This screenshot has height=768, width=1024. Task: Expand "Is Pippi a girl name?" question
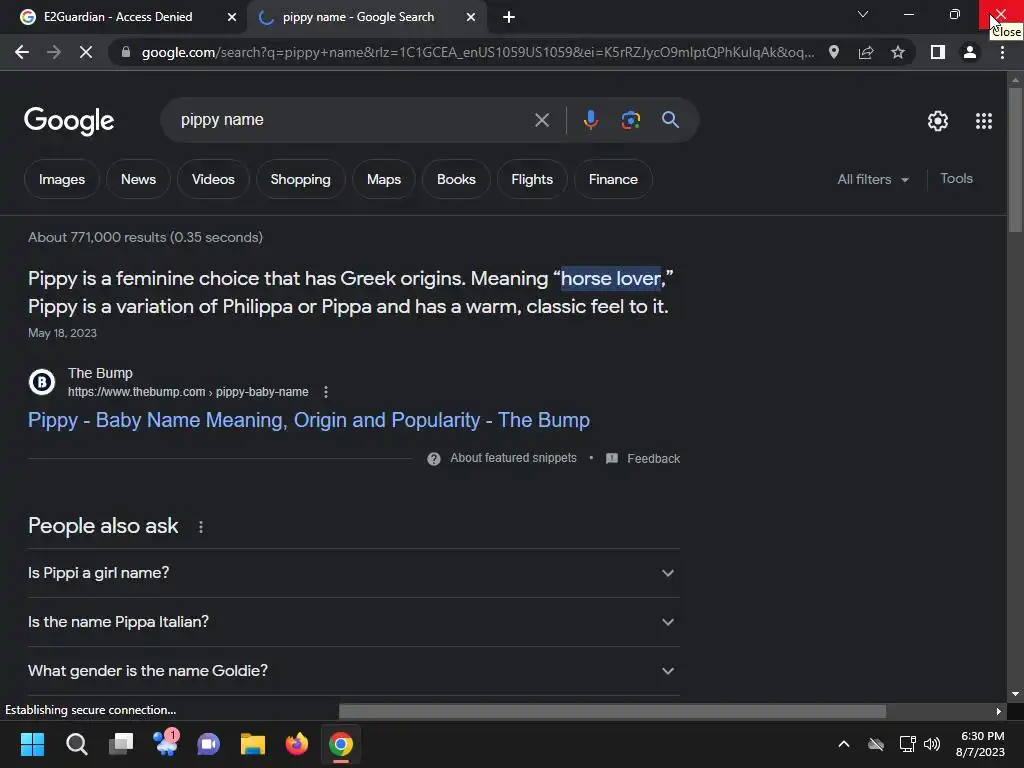354,573
